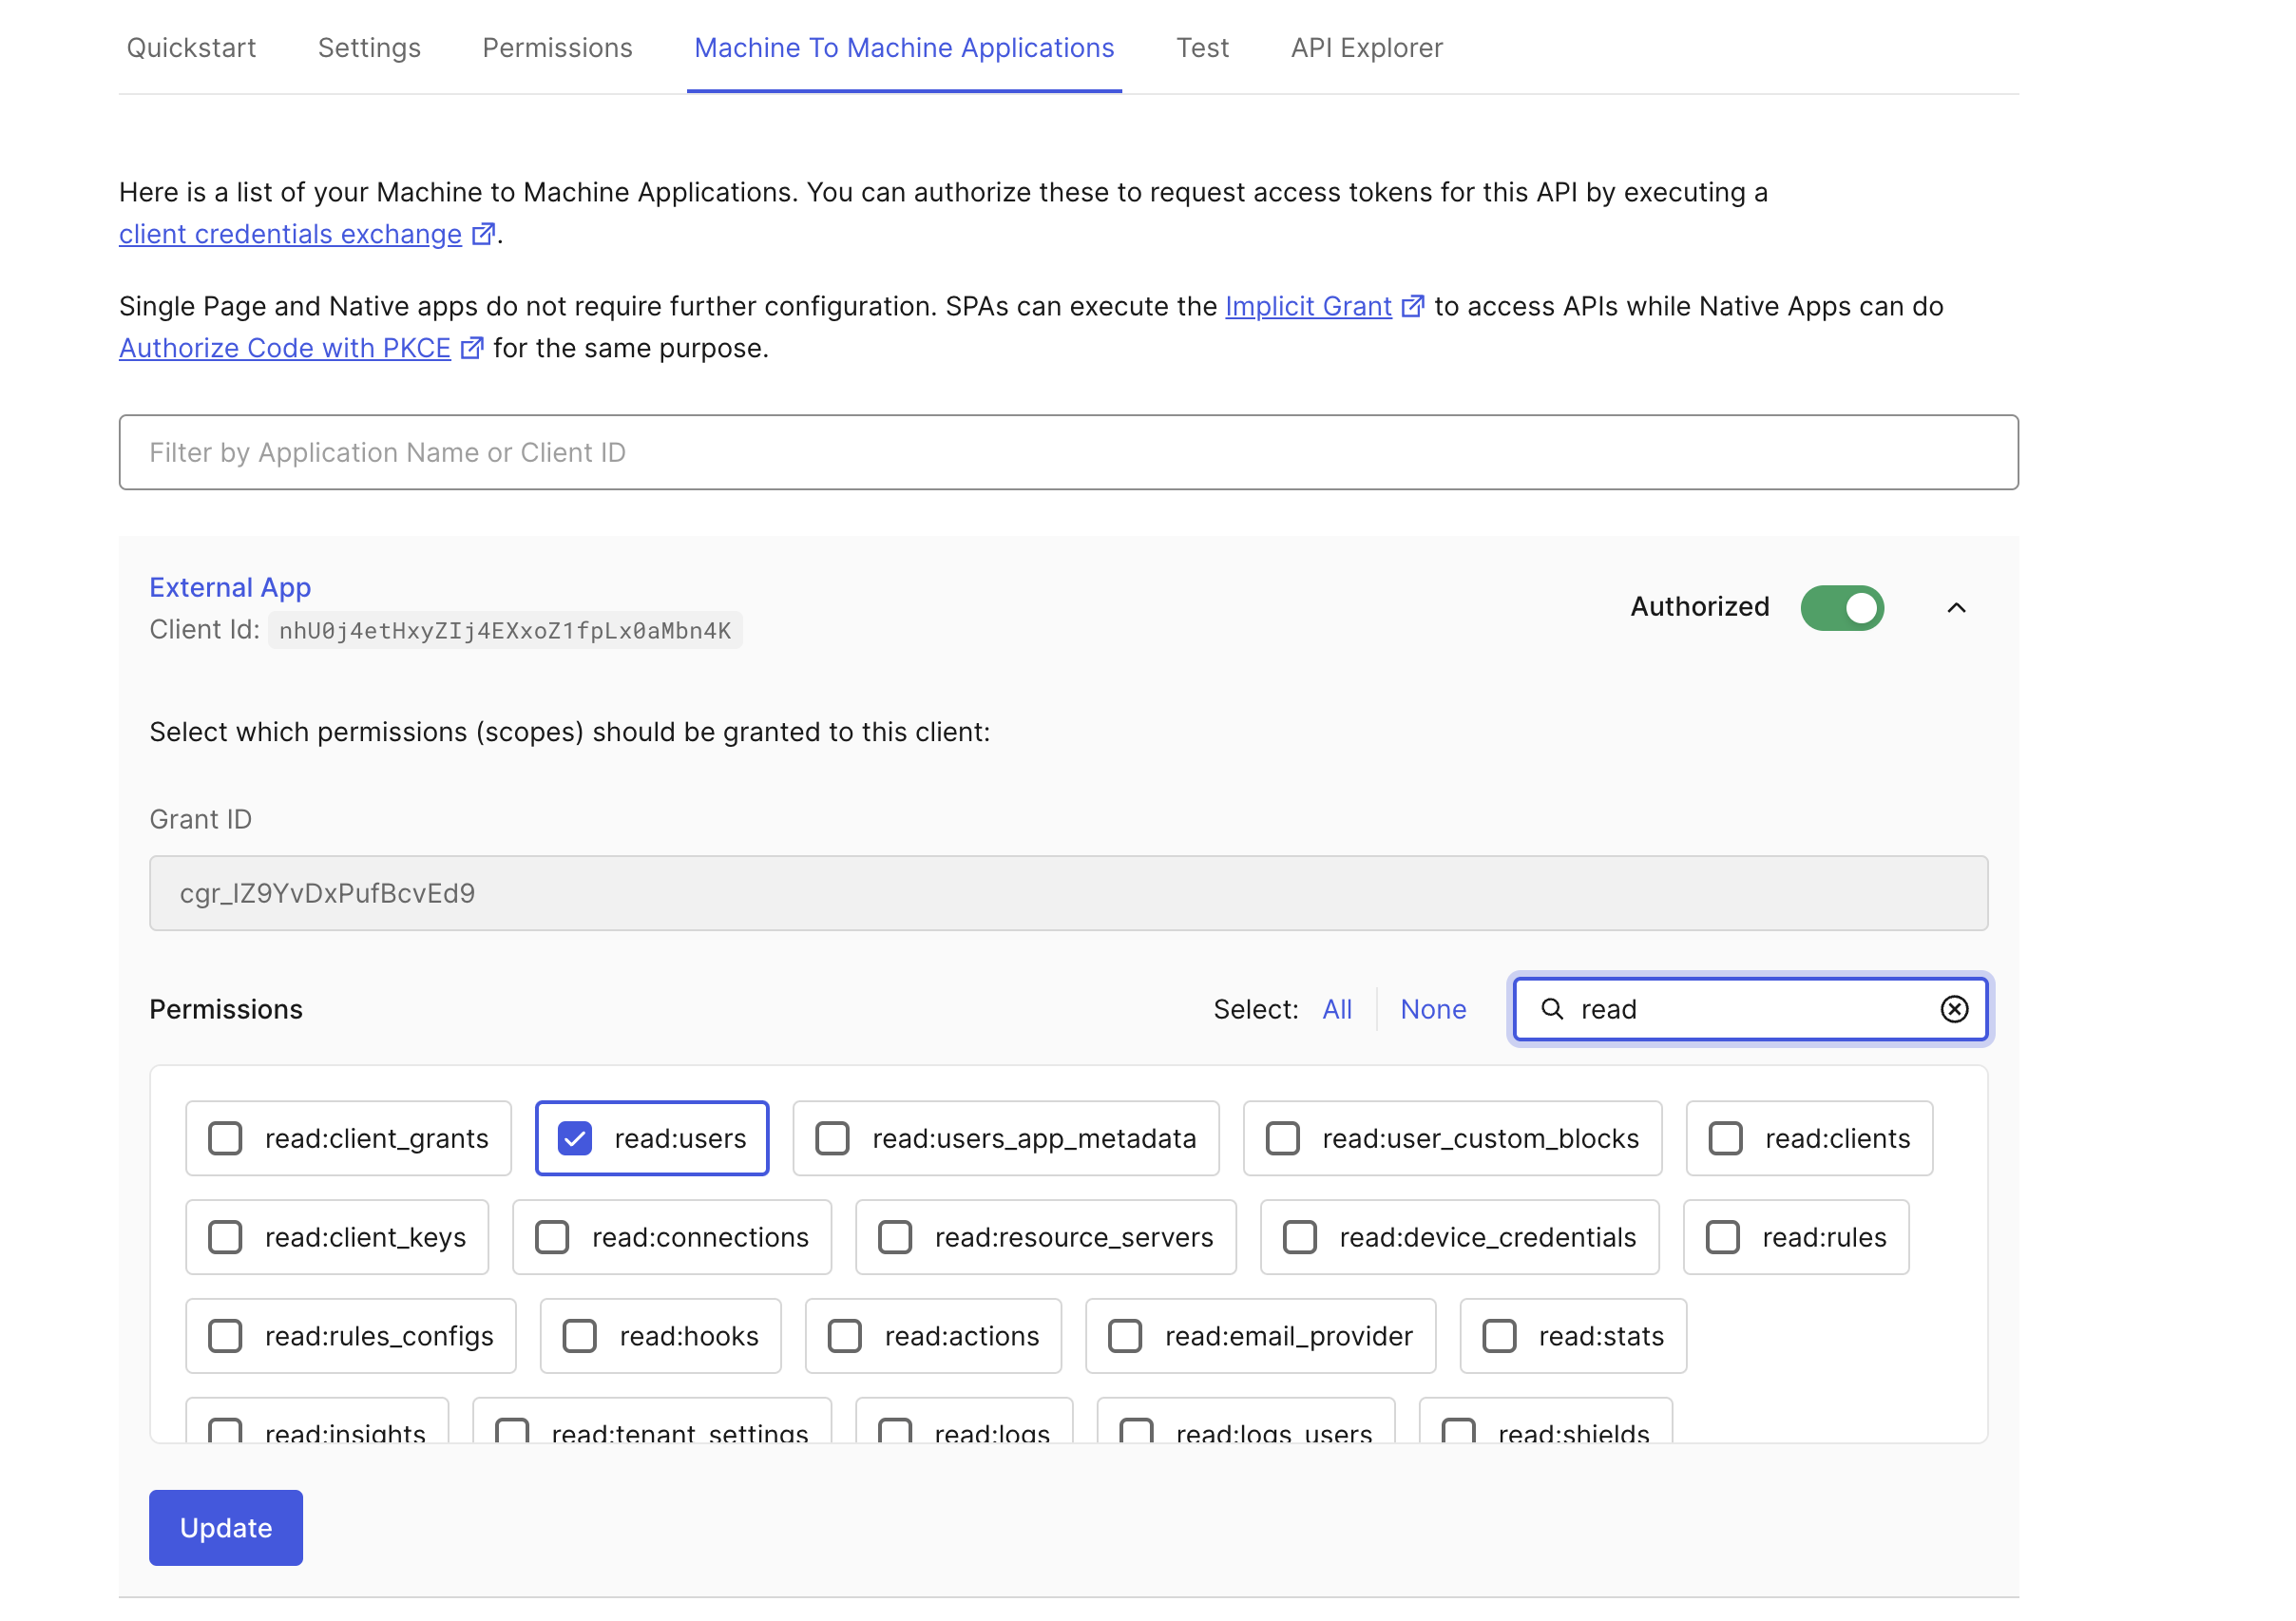Image resolution: width=2296 pixels, height=1621 pixels.
Task: Switch to the Permissions tab
Action: coord(557,48)
